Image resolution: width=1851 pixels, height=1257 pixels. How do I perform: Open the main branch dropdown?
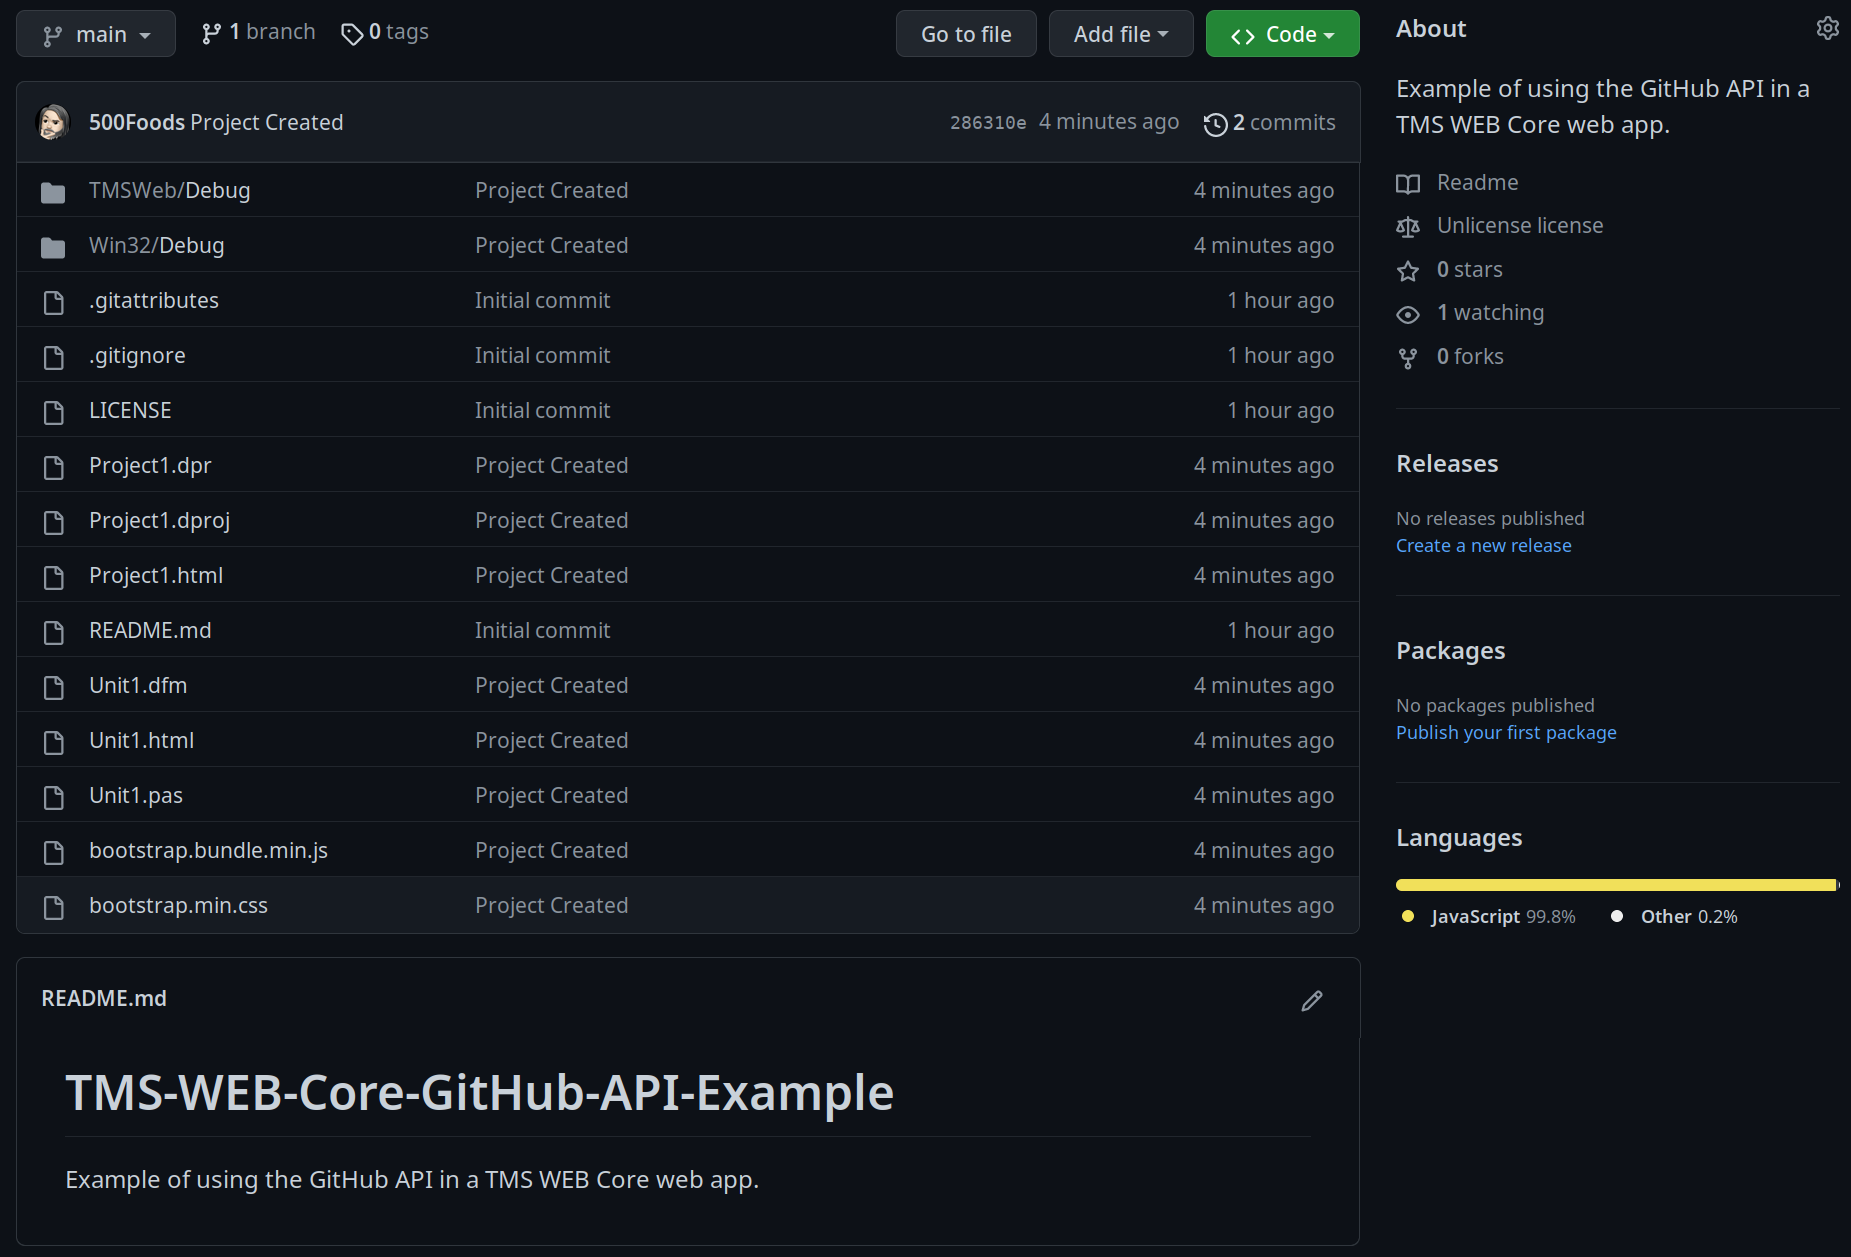(x=96, y=34)
